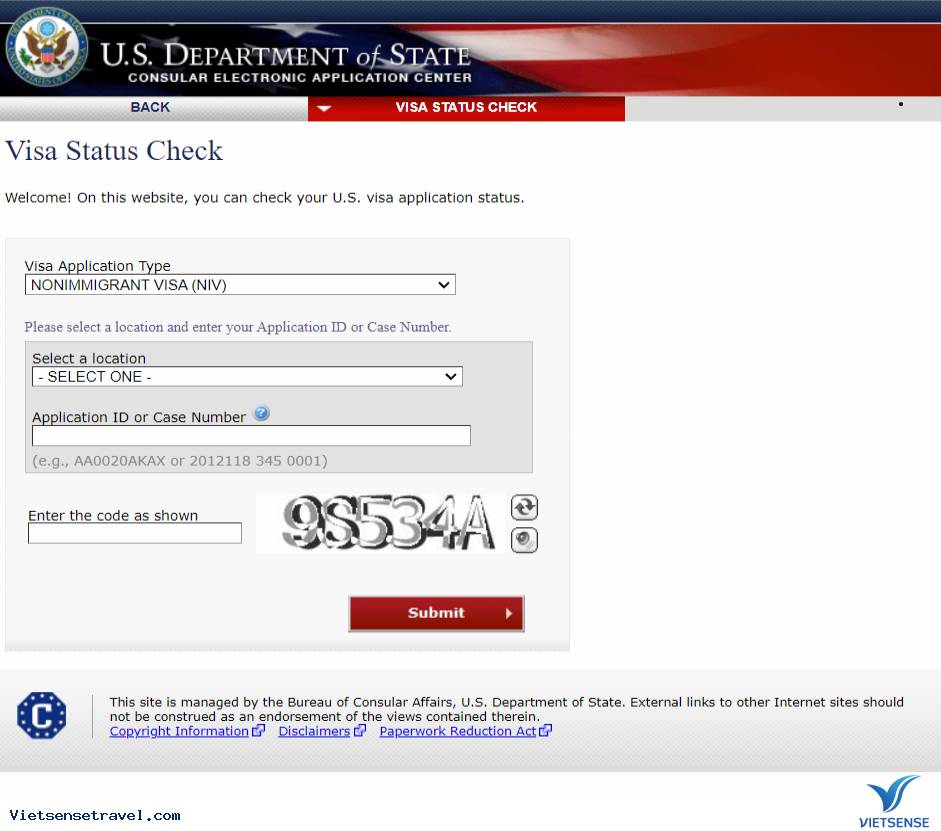941x831 pixels.
Task: Click the Department of State seal logo
Action: pyautogui.click(x=47, y=47)
